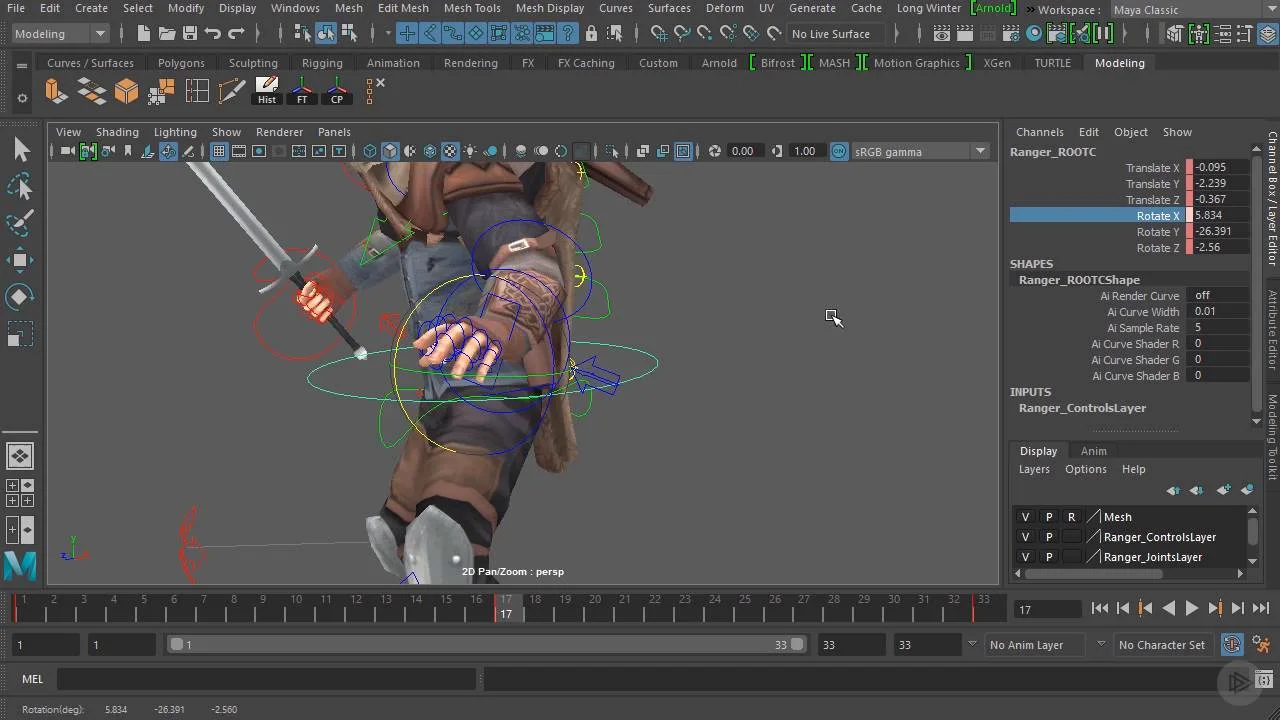Toggle the viewport grid display icon
Screen dimensions: 1280x720
[218, 151]
